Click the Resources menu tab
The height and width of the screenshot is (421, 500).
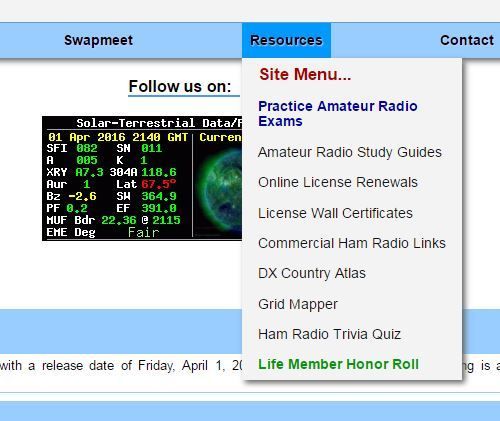pyautogui.click(x=286, y=40)
